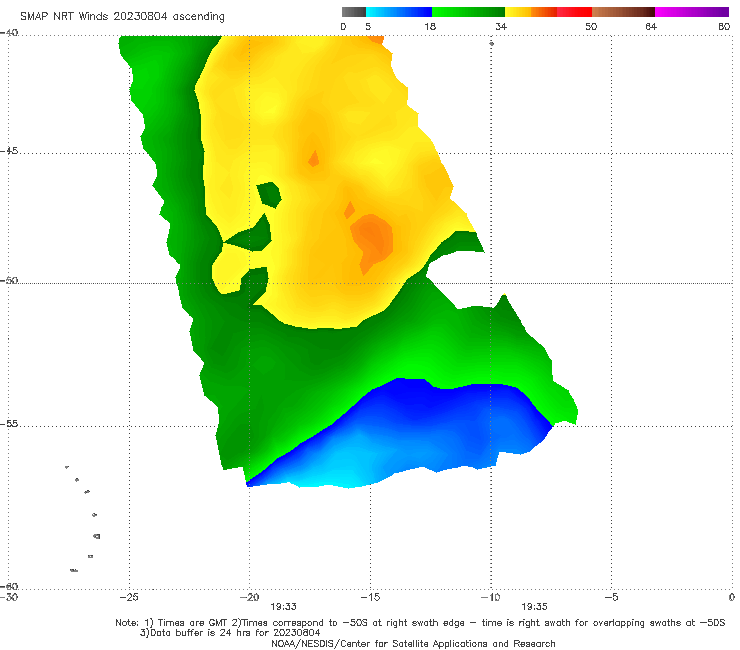The height and width of the screenshot is (650, 740).
Task: Click the note line starting "Note: 1) Times are GMT"
Action: [420, 623]
